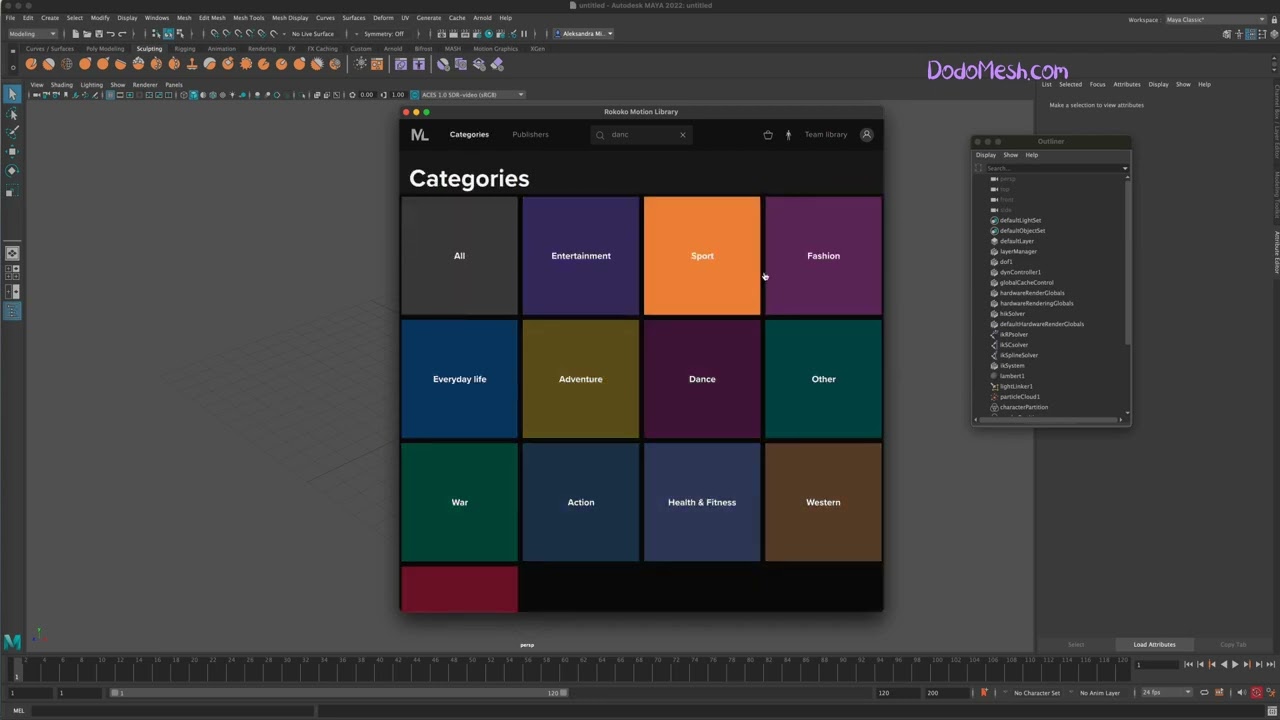Screen dimensions: 1280x720
Task: Open the user account icon
Action: point(867,134)
